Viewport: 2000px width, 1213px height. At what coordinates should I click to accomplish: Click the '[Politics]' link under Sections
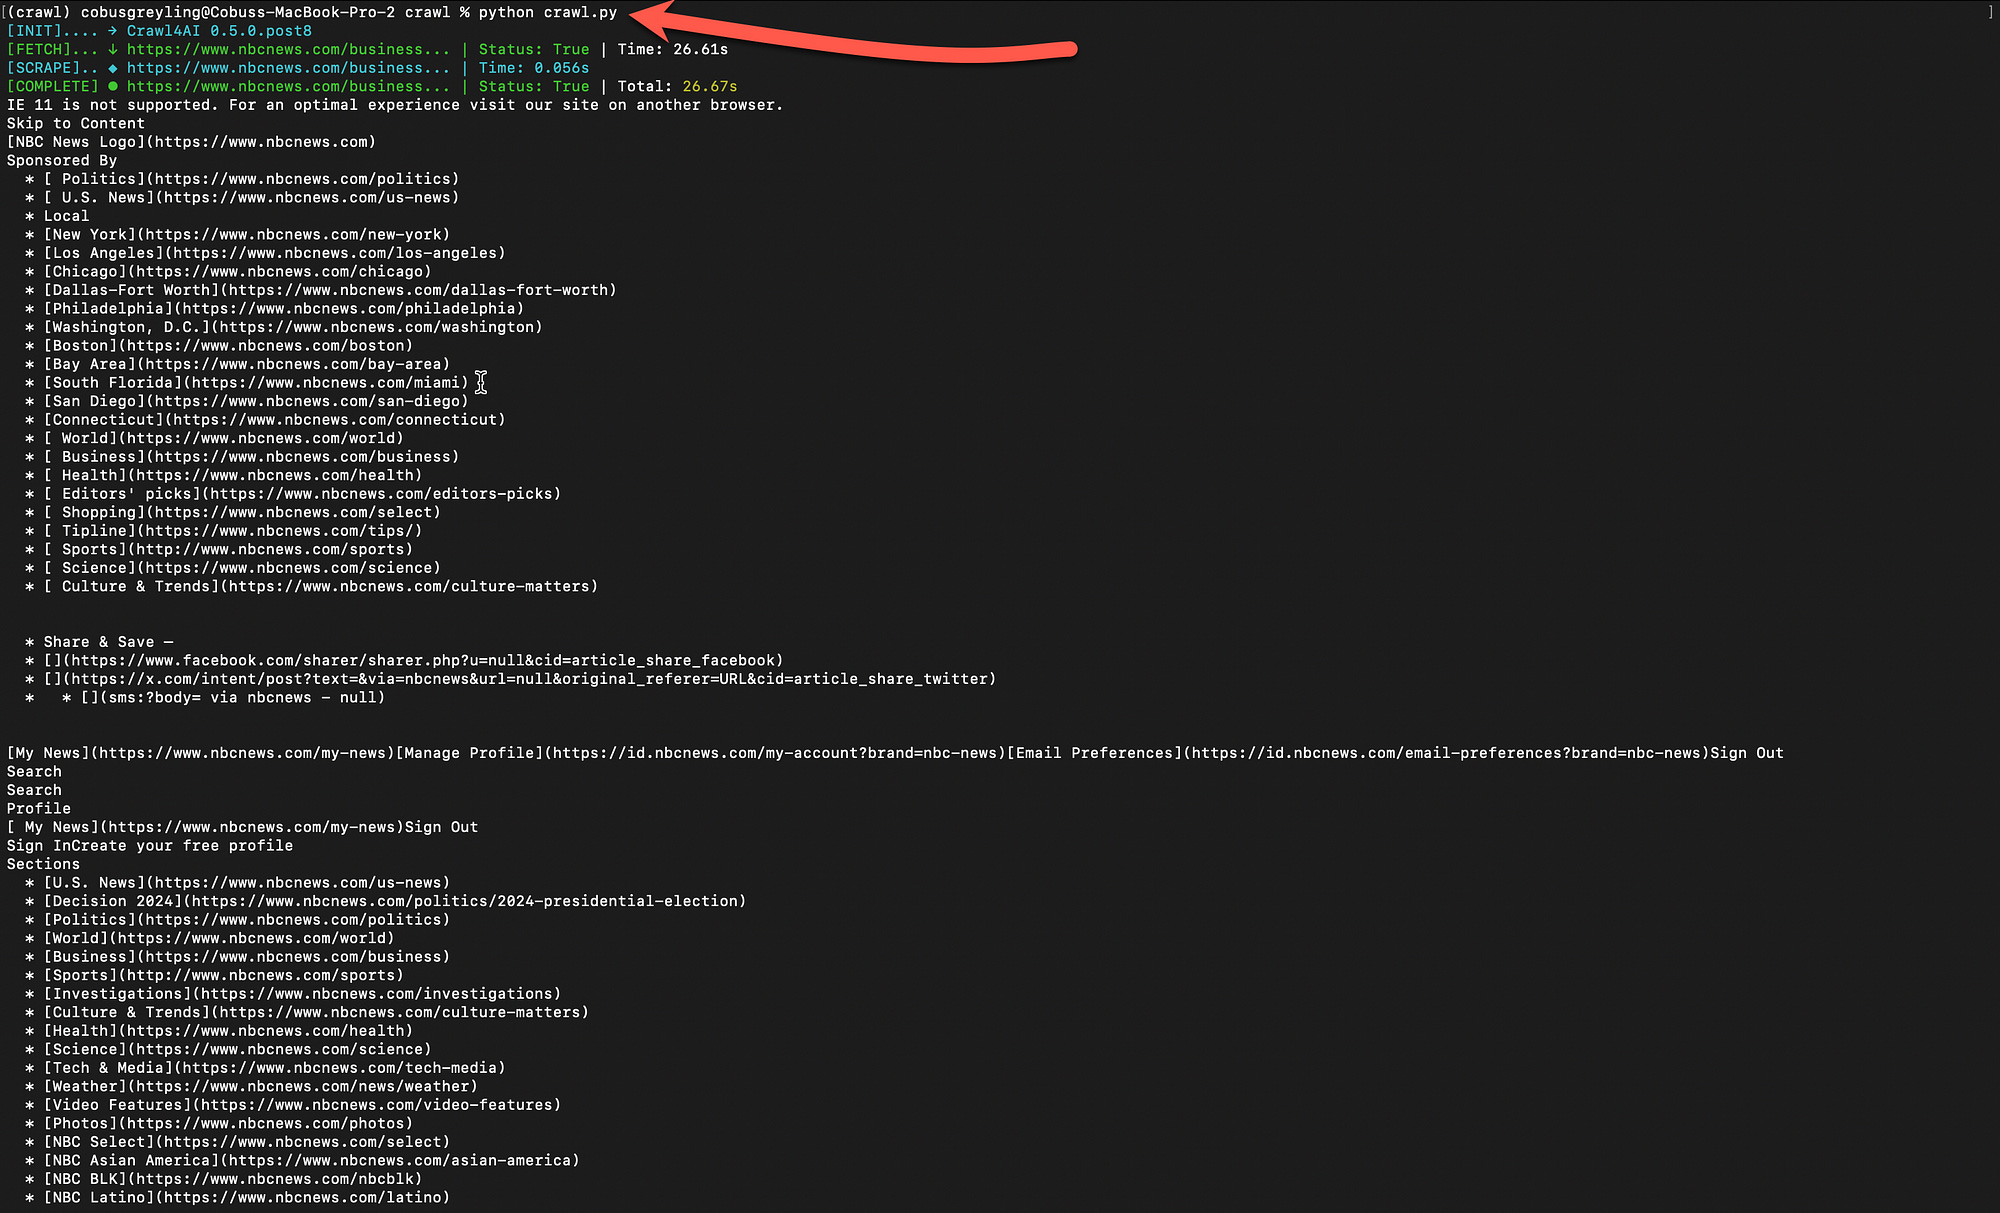coord(247,919)
